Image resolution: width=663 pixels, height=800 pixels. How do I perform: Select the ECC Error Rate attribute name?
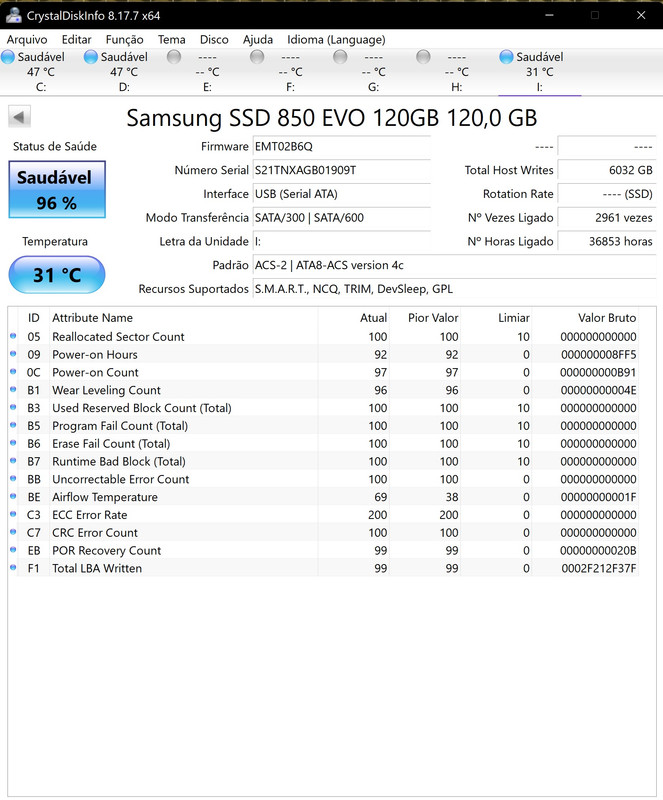[x=89, y=515]
